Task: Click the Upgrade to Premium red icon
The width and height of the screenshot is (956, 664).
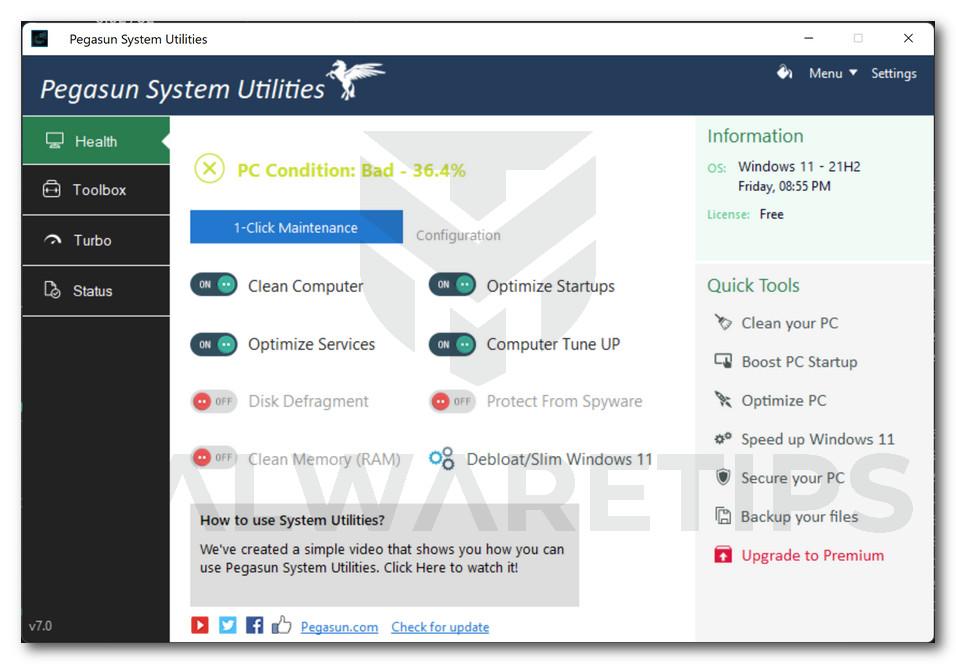Action: pyautogui.click(x=723, y=555)
